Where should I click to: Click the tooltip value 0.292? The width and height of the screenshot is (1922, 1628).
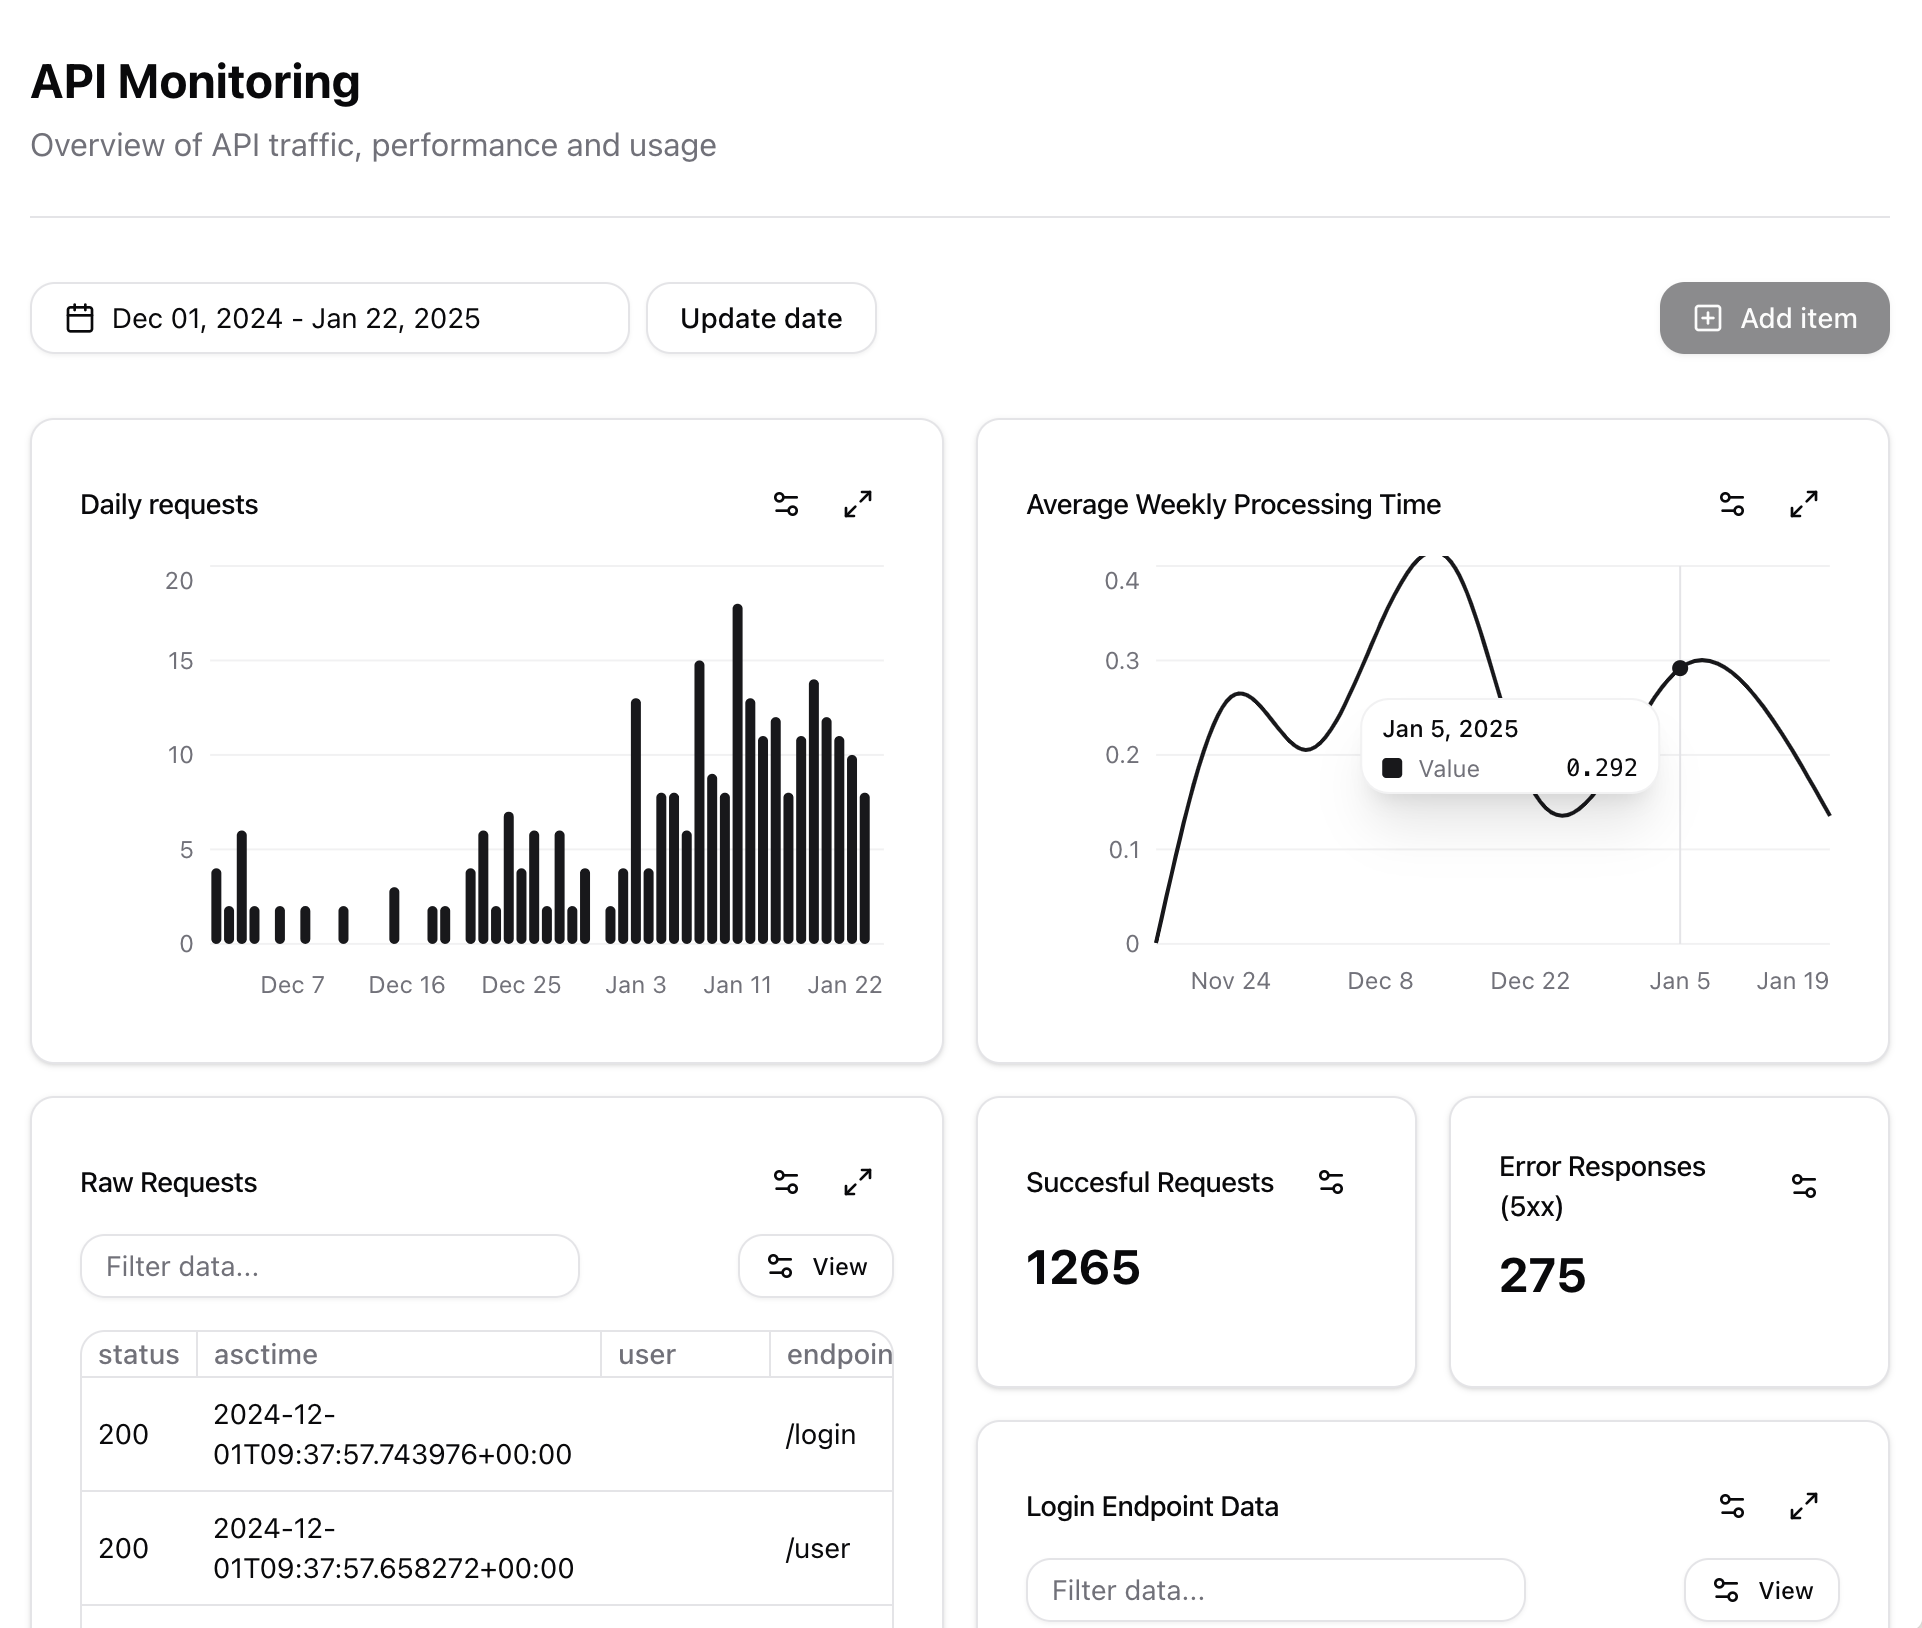coord(1601,768)
